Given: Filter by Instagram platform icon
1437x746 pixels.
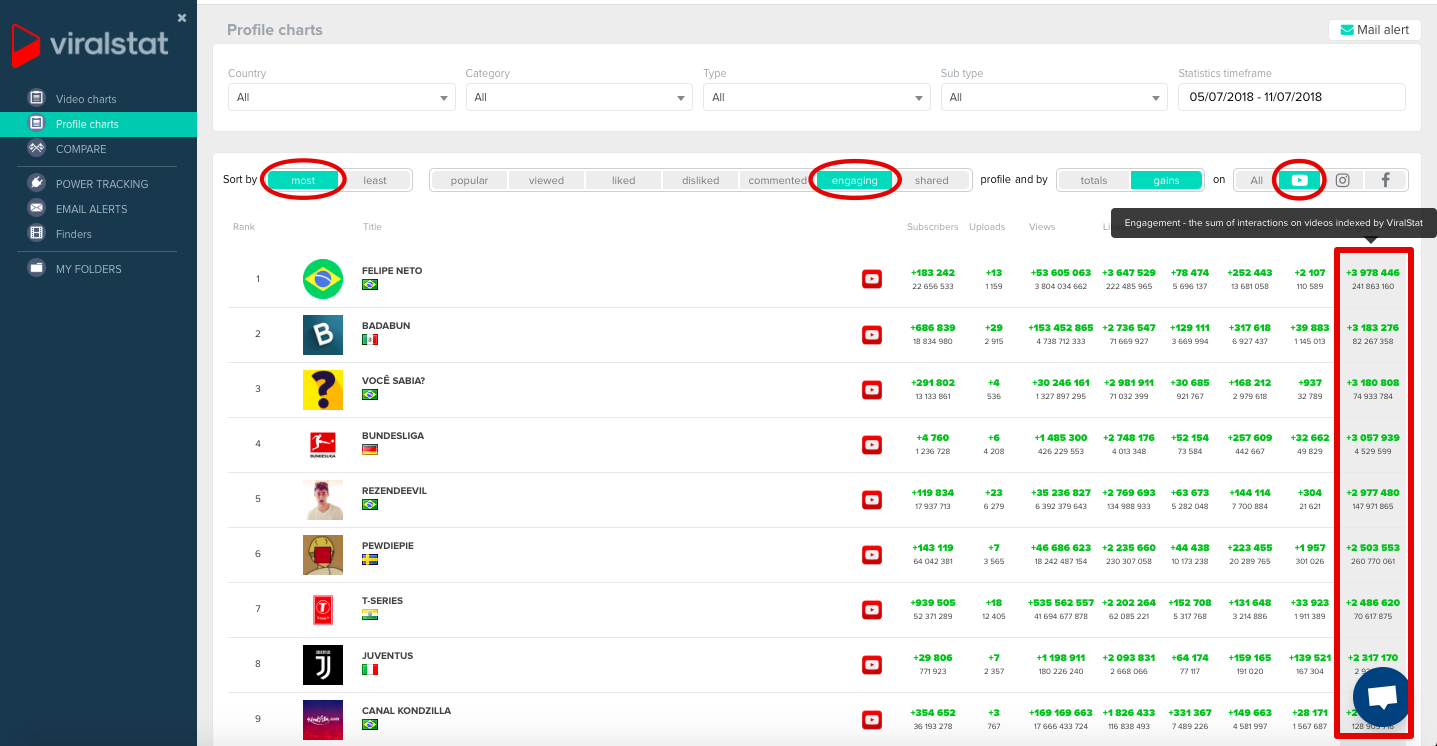Looking at the screenshot, I should click(1343, 180).
